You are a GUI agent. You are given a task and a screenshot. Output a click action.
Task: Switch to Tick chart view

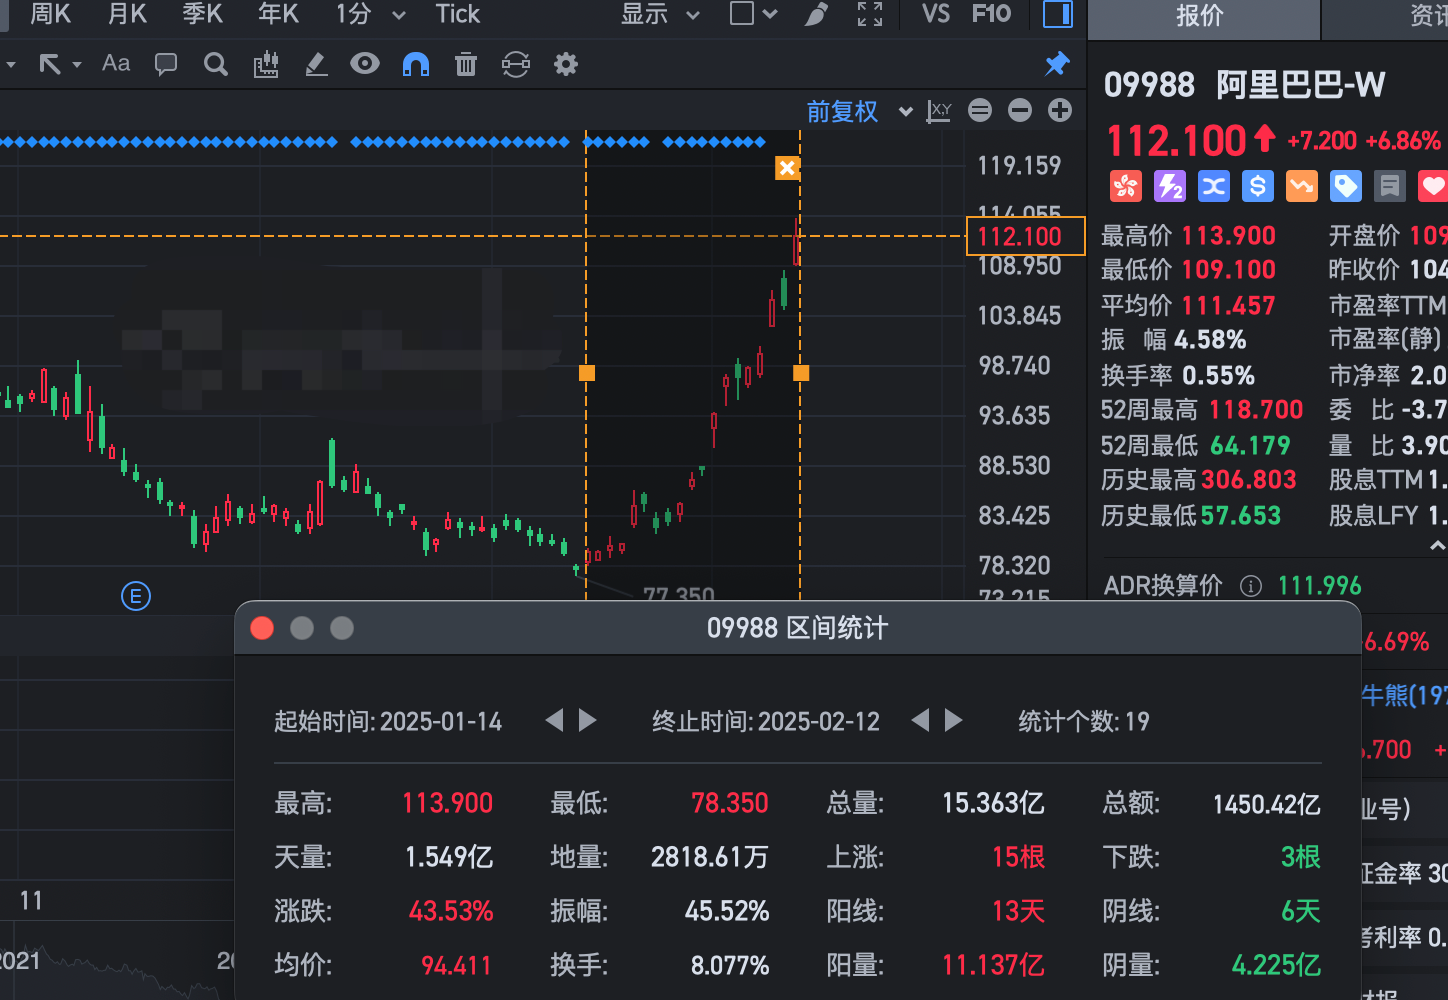(x=458, y=14)
